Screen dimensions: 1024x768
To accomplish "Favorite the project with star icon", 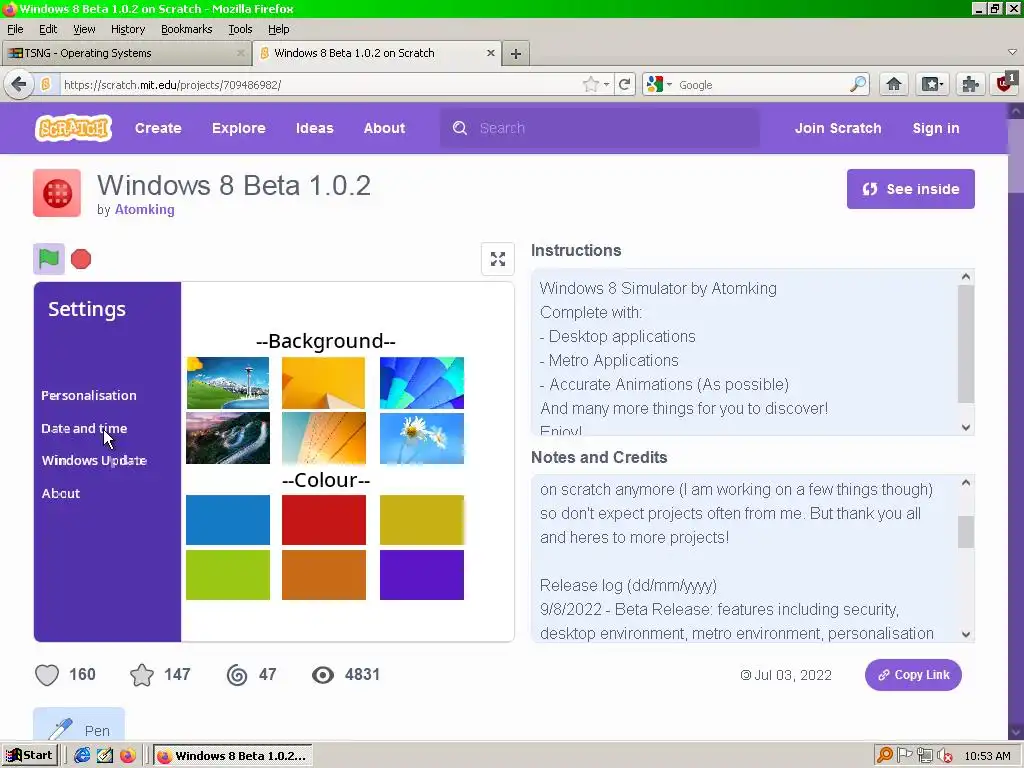I will pos(142,675).
